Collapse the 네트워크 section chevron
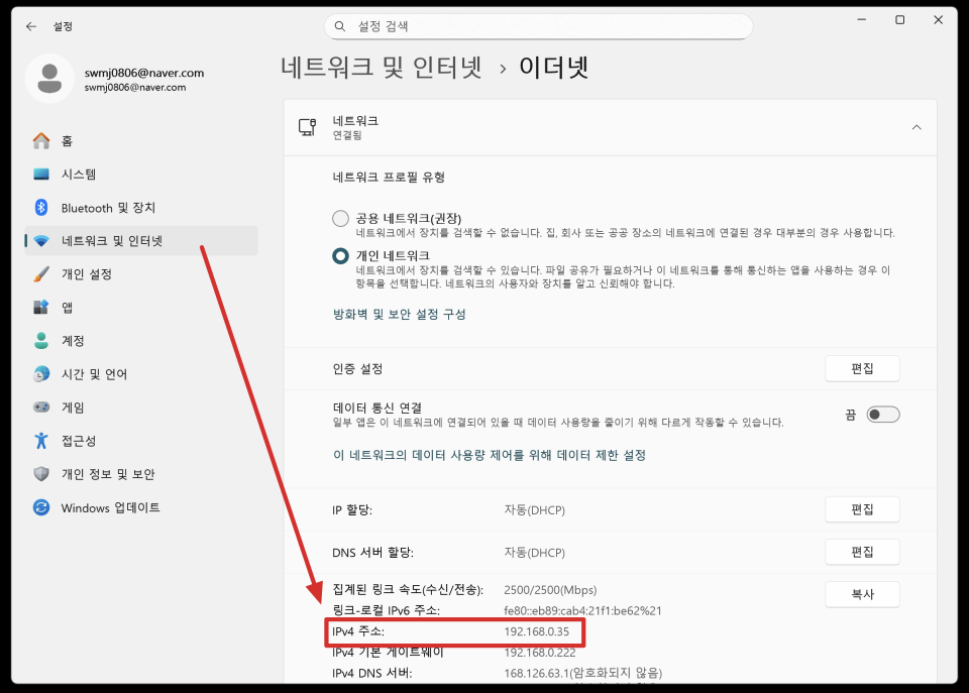Image resolution: width=969 pixels, height=693 pixels. coord(916,127)
